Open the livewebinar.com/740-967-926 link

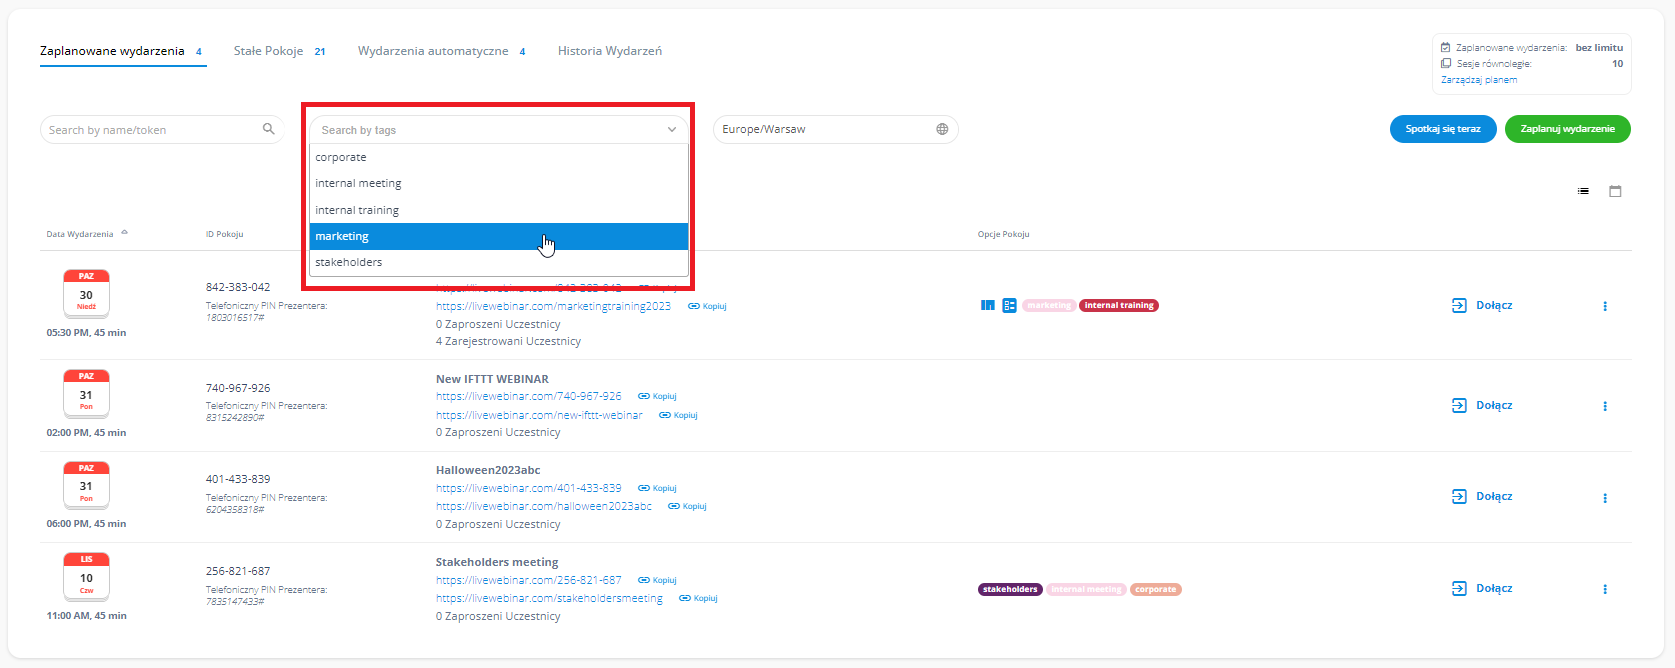pos(528,396)
